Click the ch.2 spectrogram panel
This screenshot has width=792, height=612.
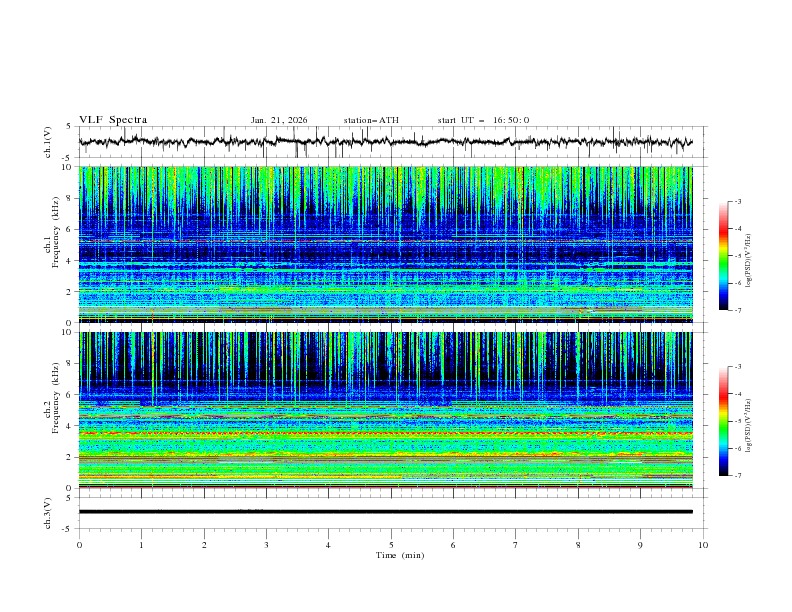click(385, 410)
